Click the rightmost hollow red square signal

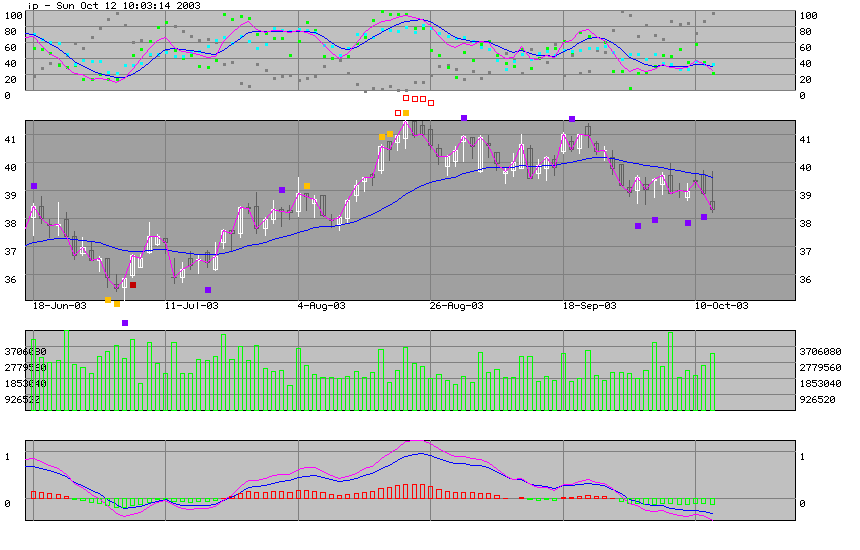pos(431,103)
